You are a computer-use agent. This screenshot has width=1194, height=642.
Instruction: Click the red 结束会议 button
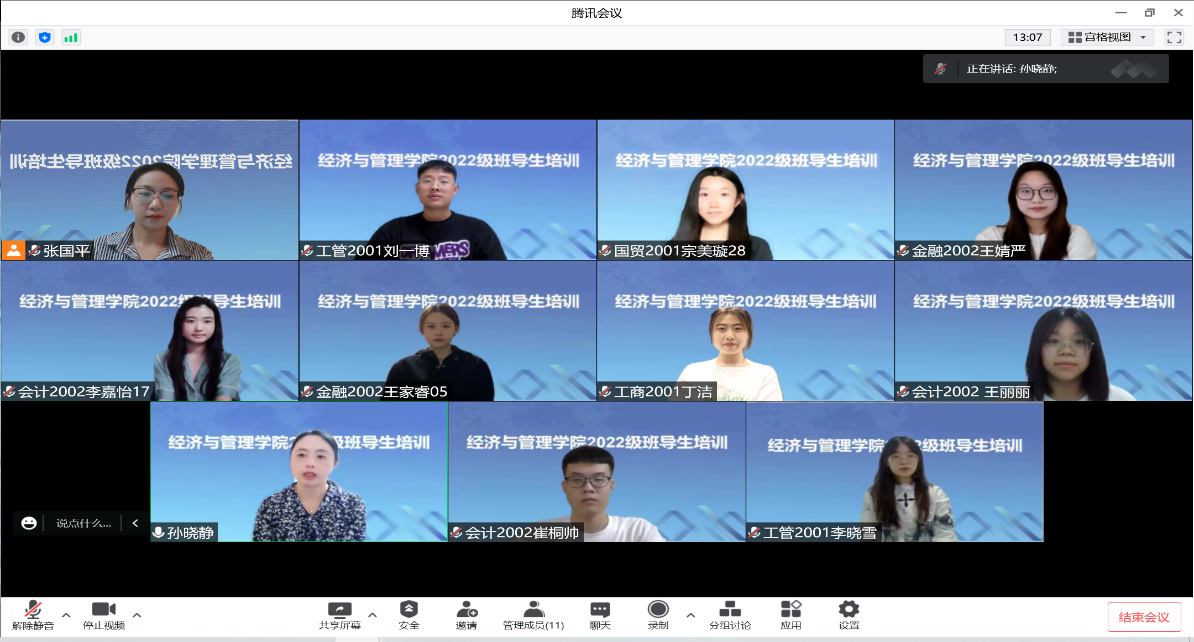[1144, 616]
